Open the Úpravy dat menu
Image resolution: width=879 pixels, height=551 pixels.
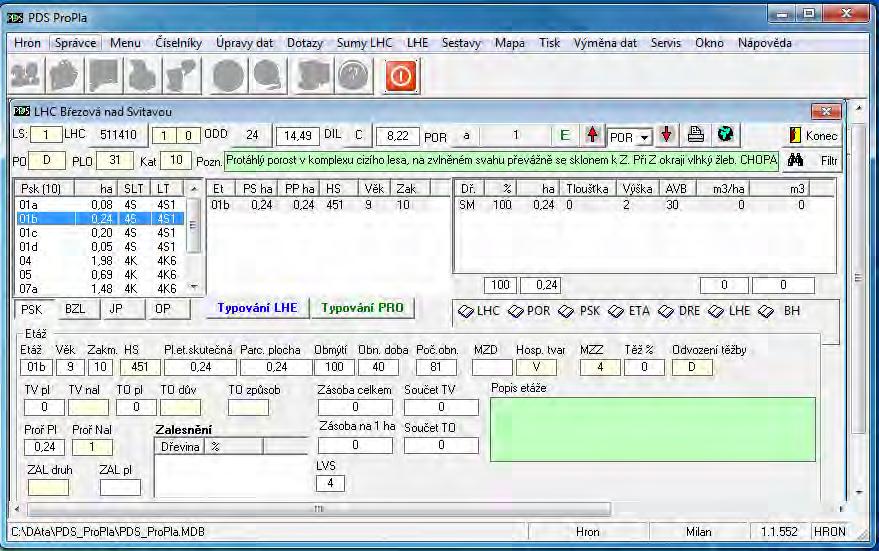coord(244,43)
